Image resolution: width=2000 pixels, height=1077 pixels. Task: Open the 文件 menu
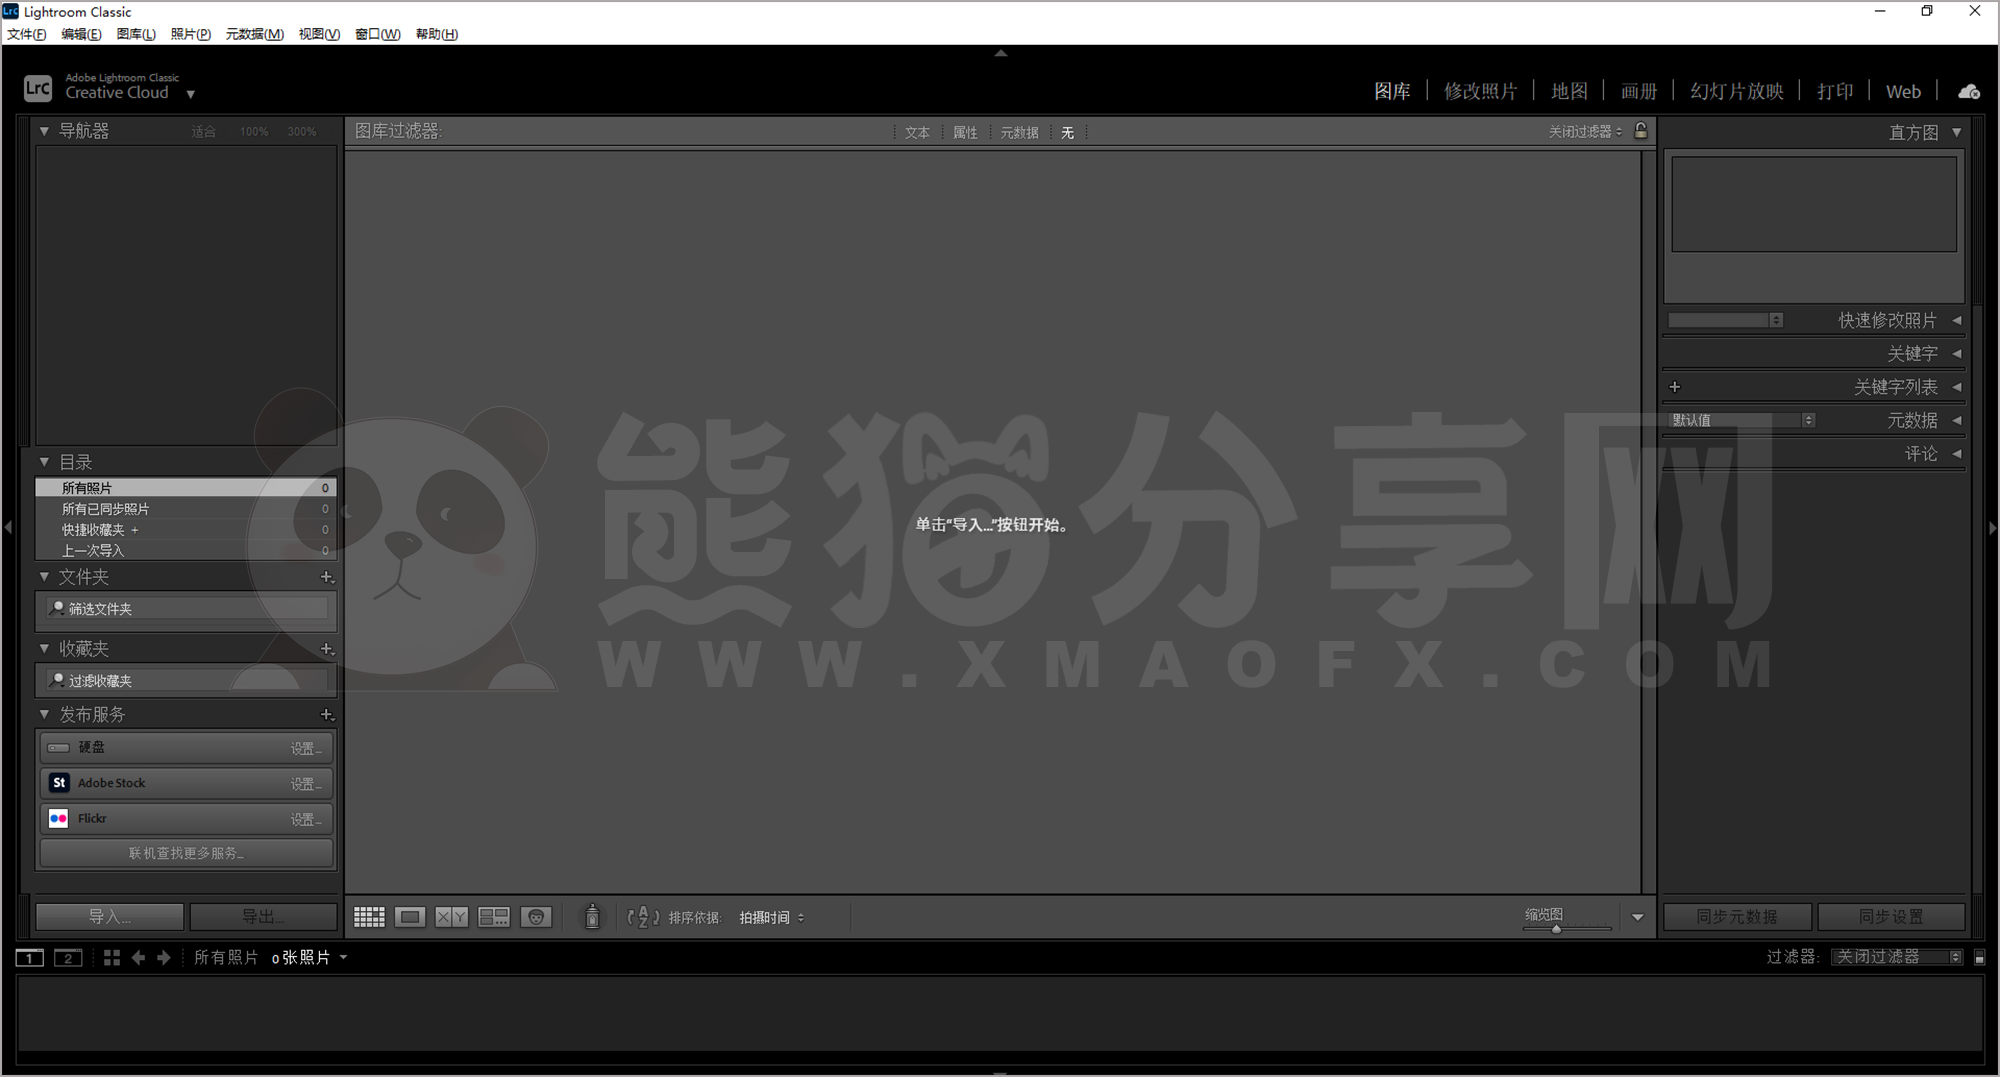tap(25, 33)
